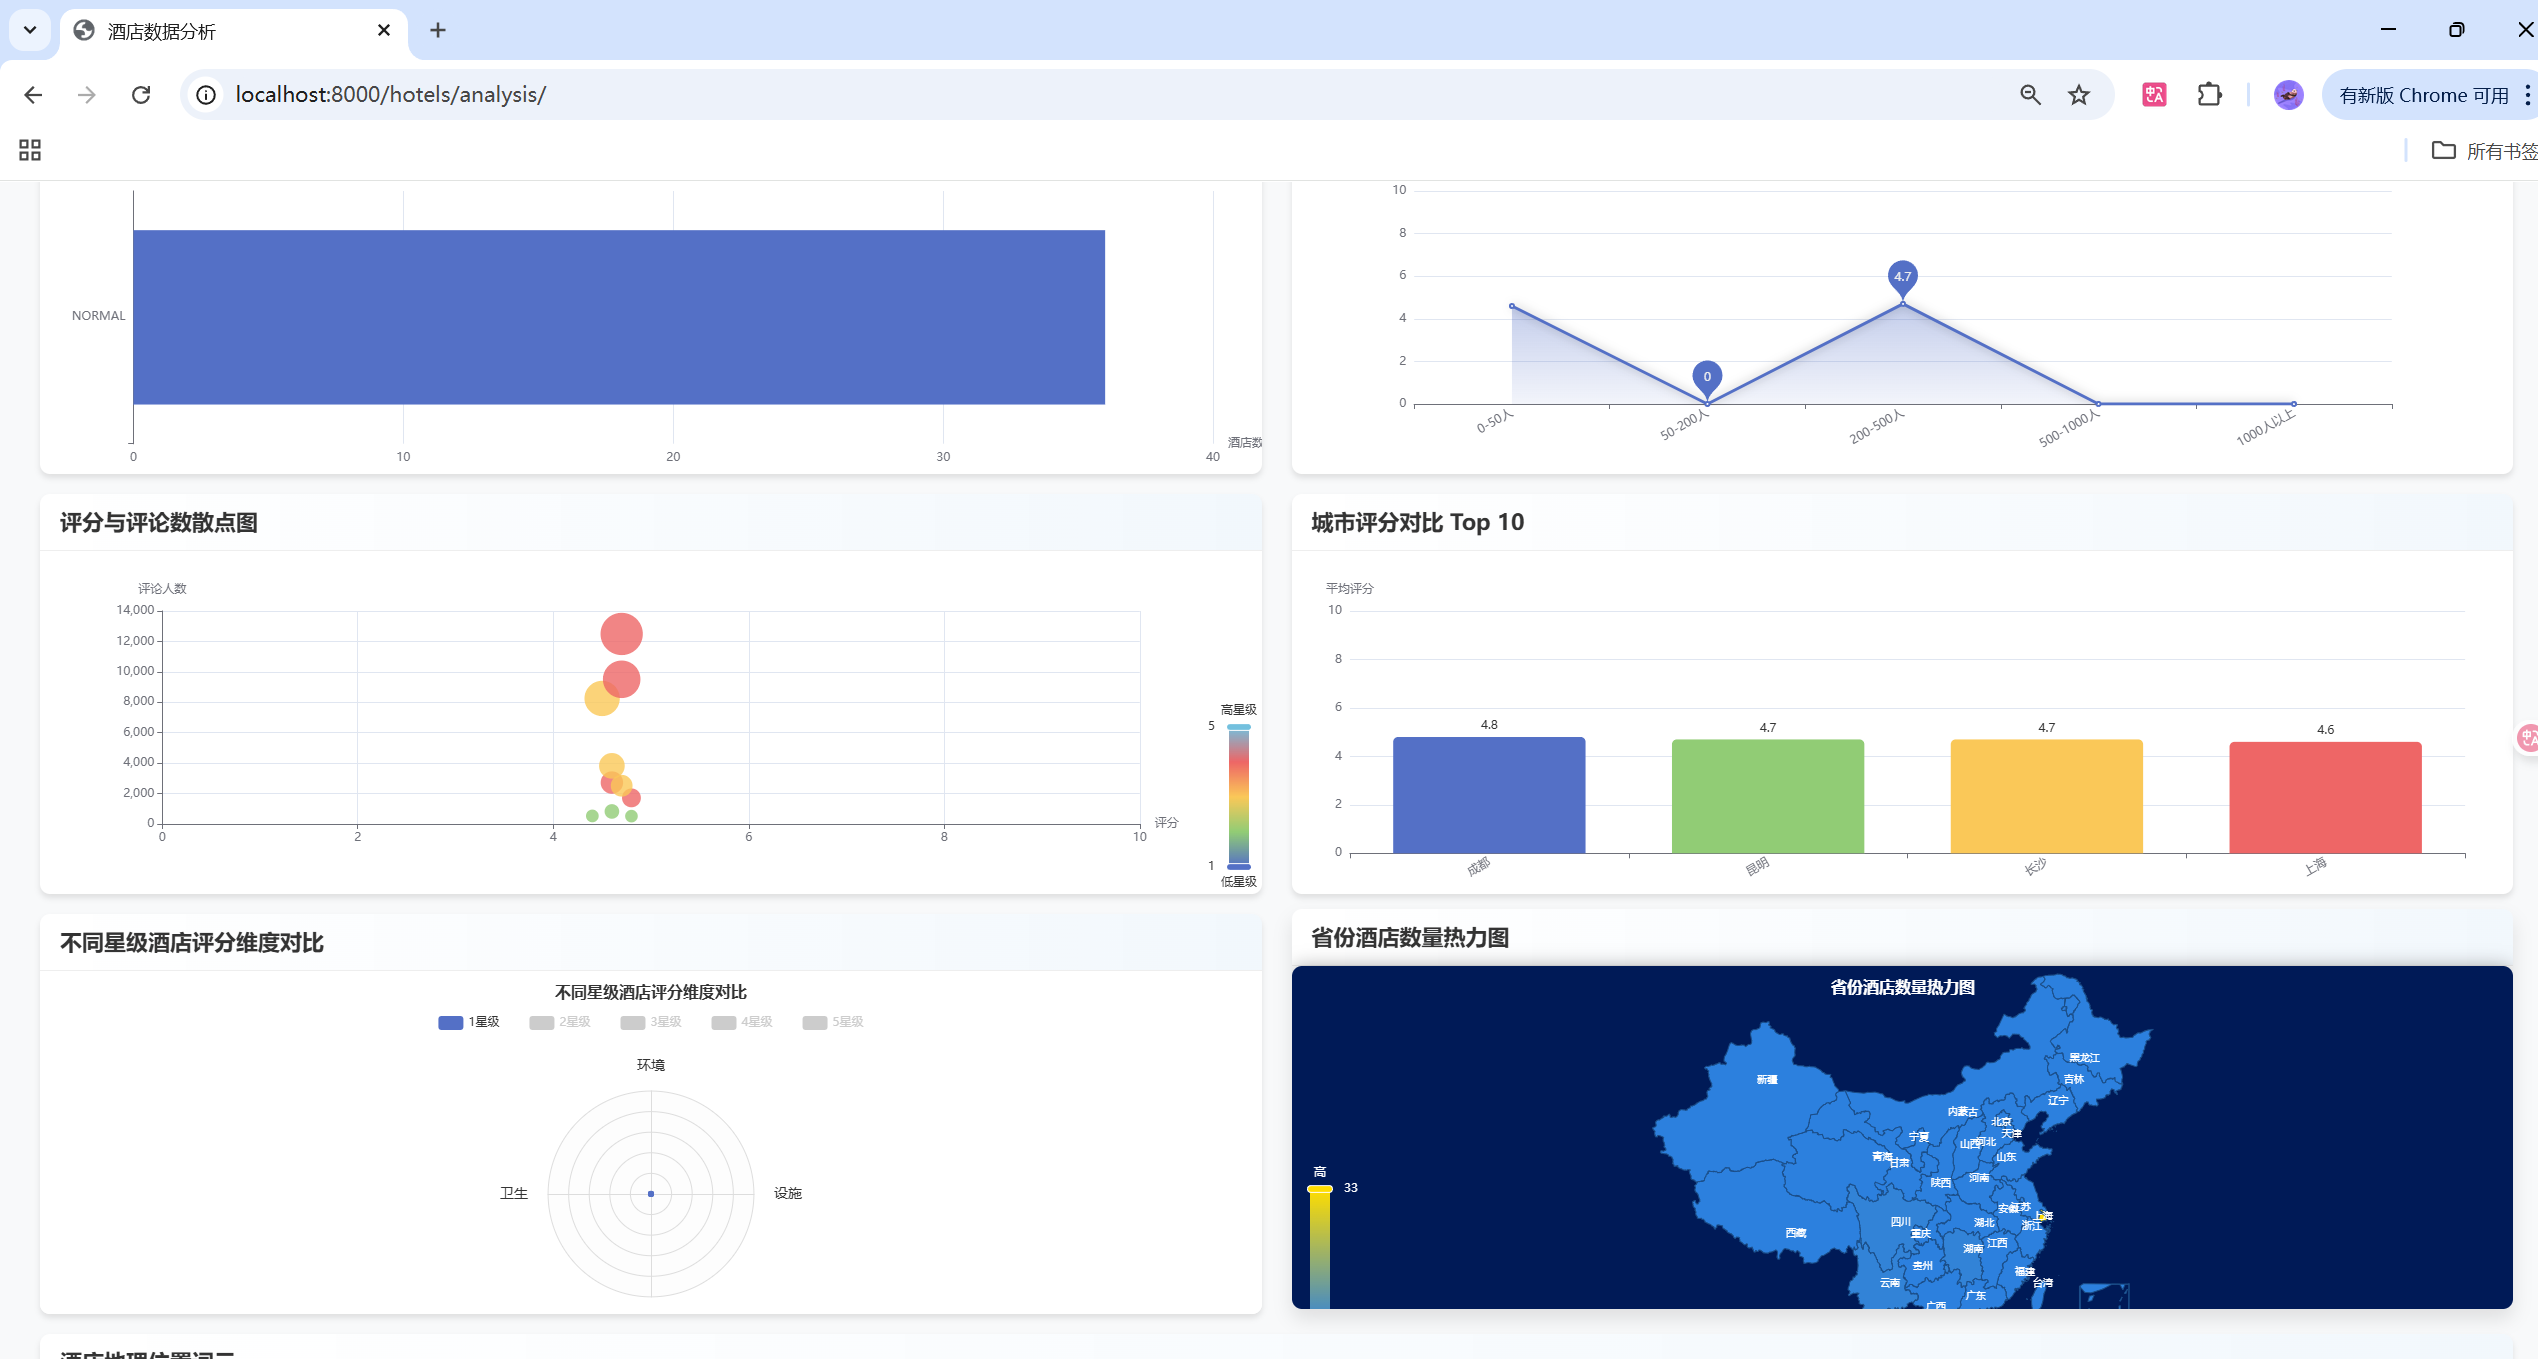Viewport: 2538px width, 1359px height.
Task: Reload the hotel analysis page
Action: [x=141, y=95]
